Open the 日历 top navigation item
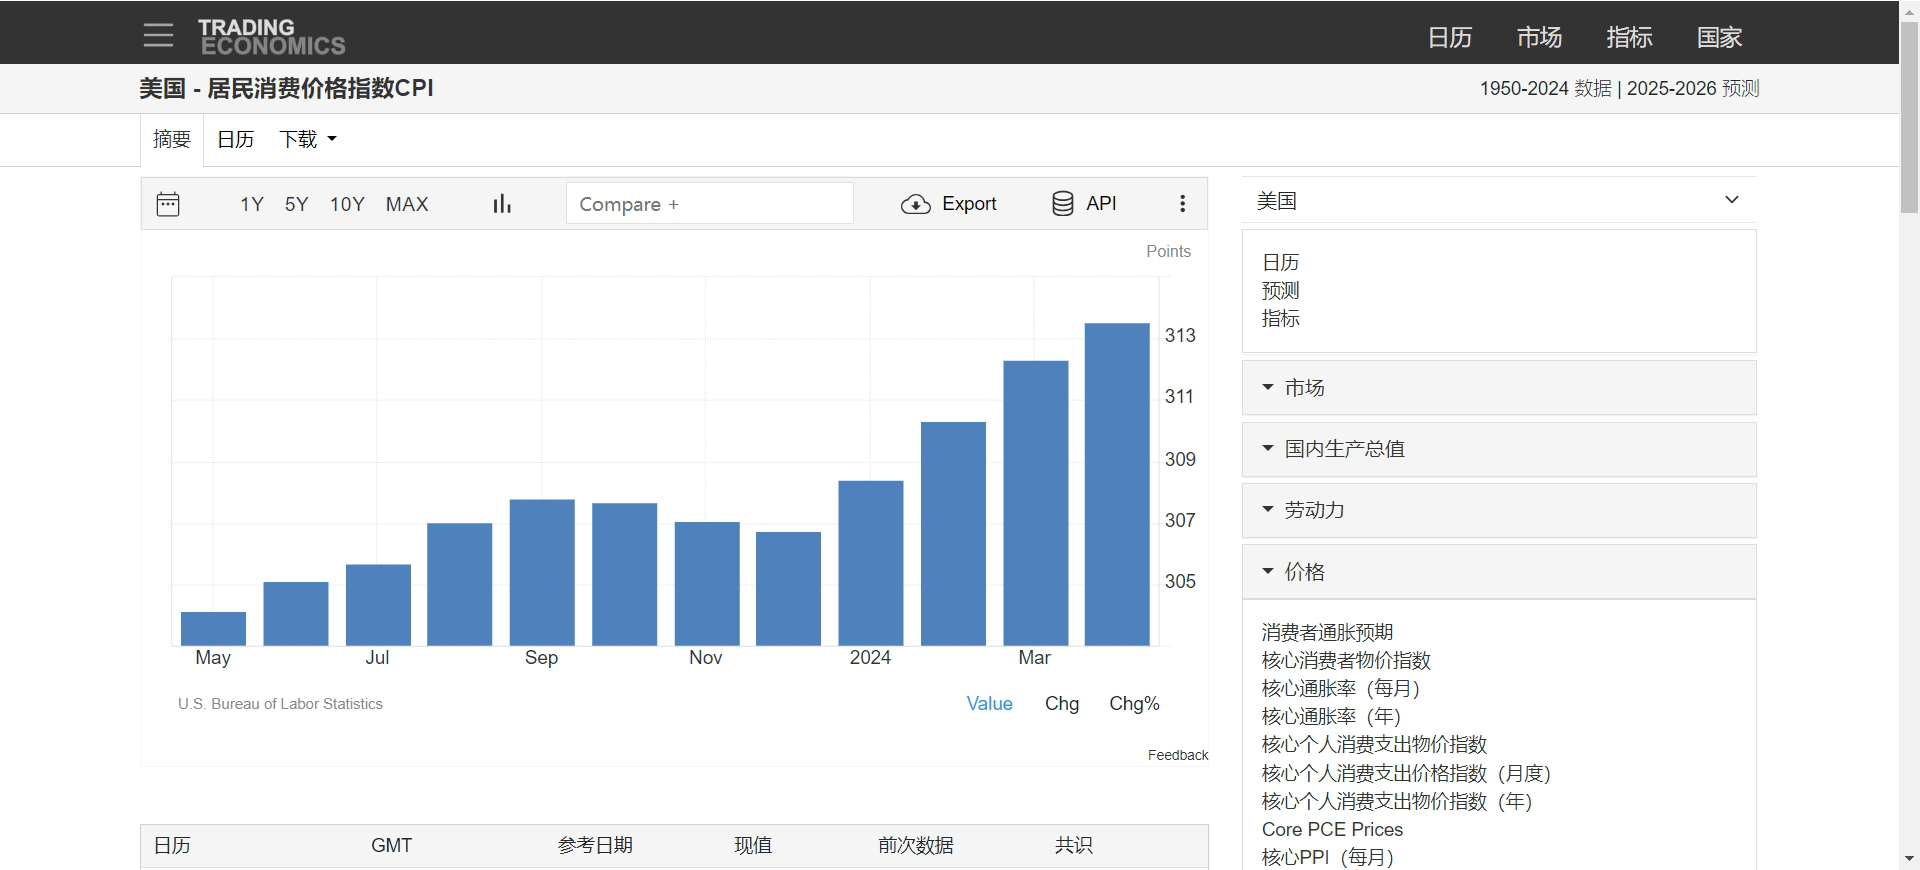This screenshot has height=870, width=1920. point(1450,38)
